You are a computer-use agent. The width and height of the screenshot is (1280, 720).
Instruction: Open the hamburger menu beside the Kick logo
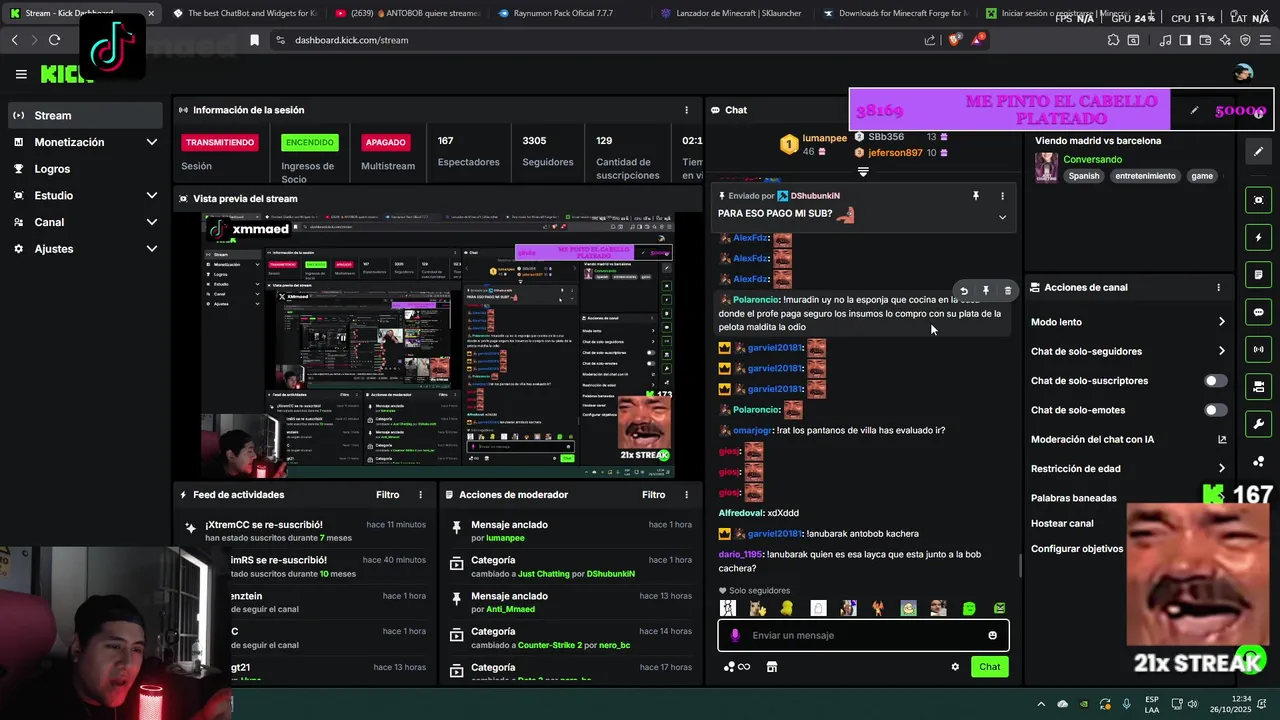point(21,74)
